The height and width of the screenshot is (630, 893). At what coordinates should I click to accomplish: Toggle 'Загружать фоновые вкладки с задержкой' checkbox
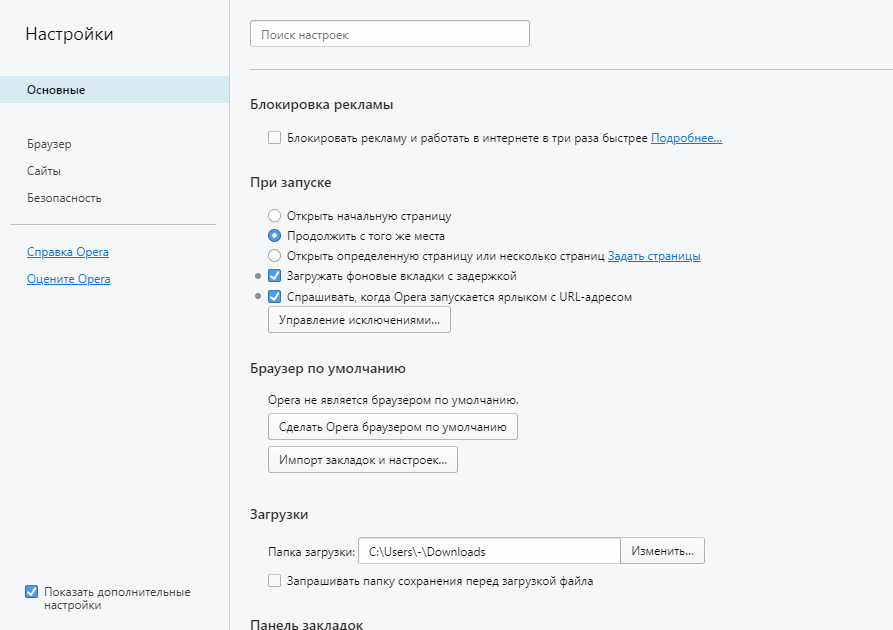[275, 276]
